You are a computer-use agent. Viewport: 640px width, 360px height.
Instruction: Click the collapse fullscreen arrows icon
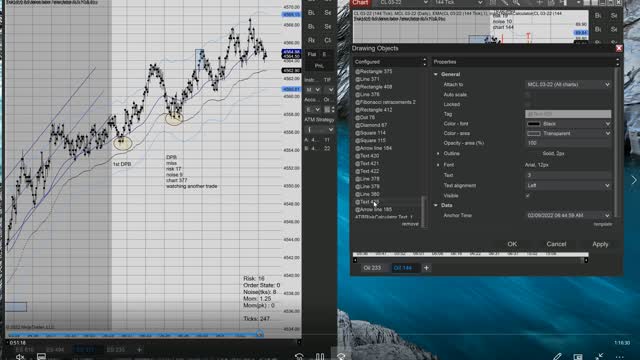(599, 357)
